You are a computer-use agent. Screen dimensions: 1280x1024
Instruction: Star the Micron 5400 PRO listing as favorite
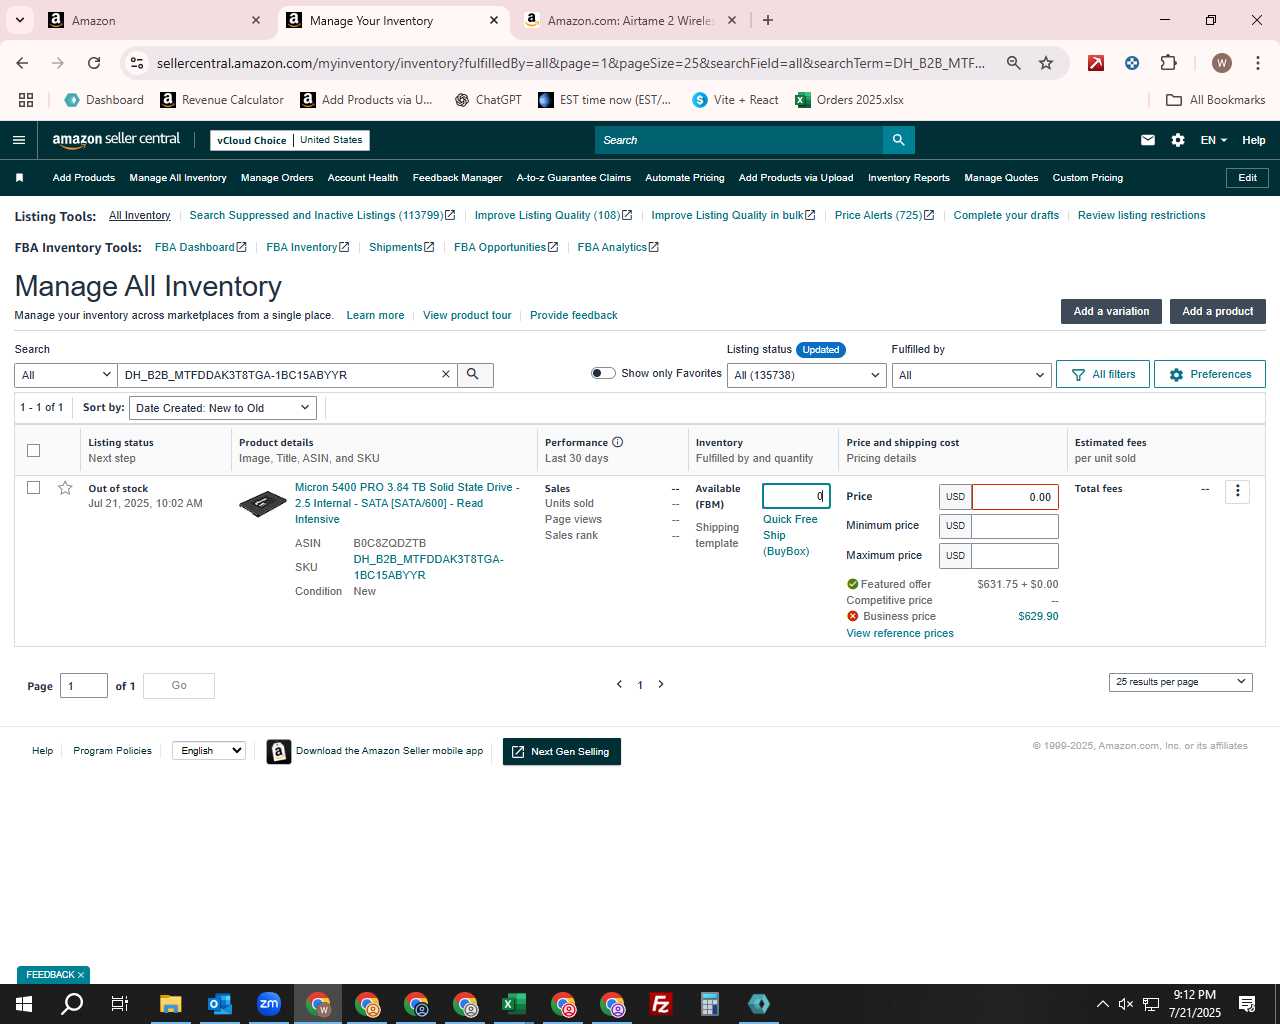(x=65, y=488)
